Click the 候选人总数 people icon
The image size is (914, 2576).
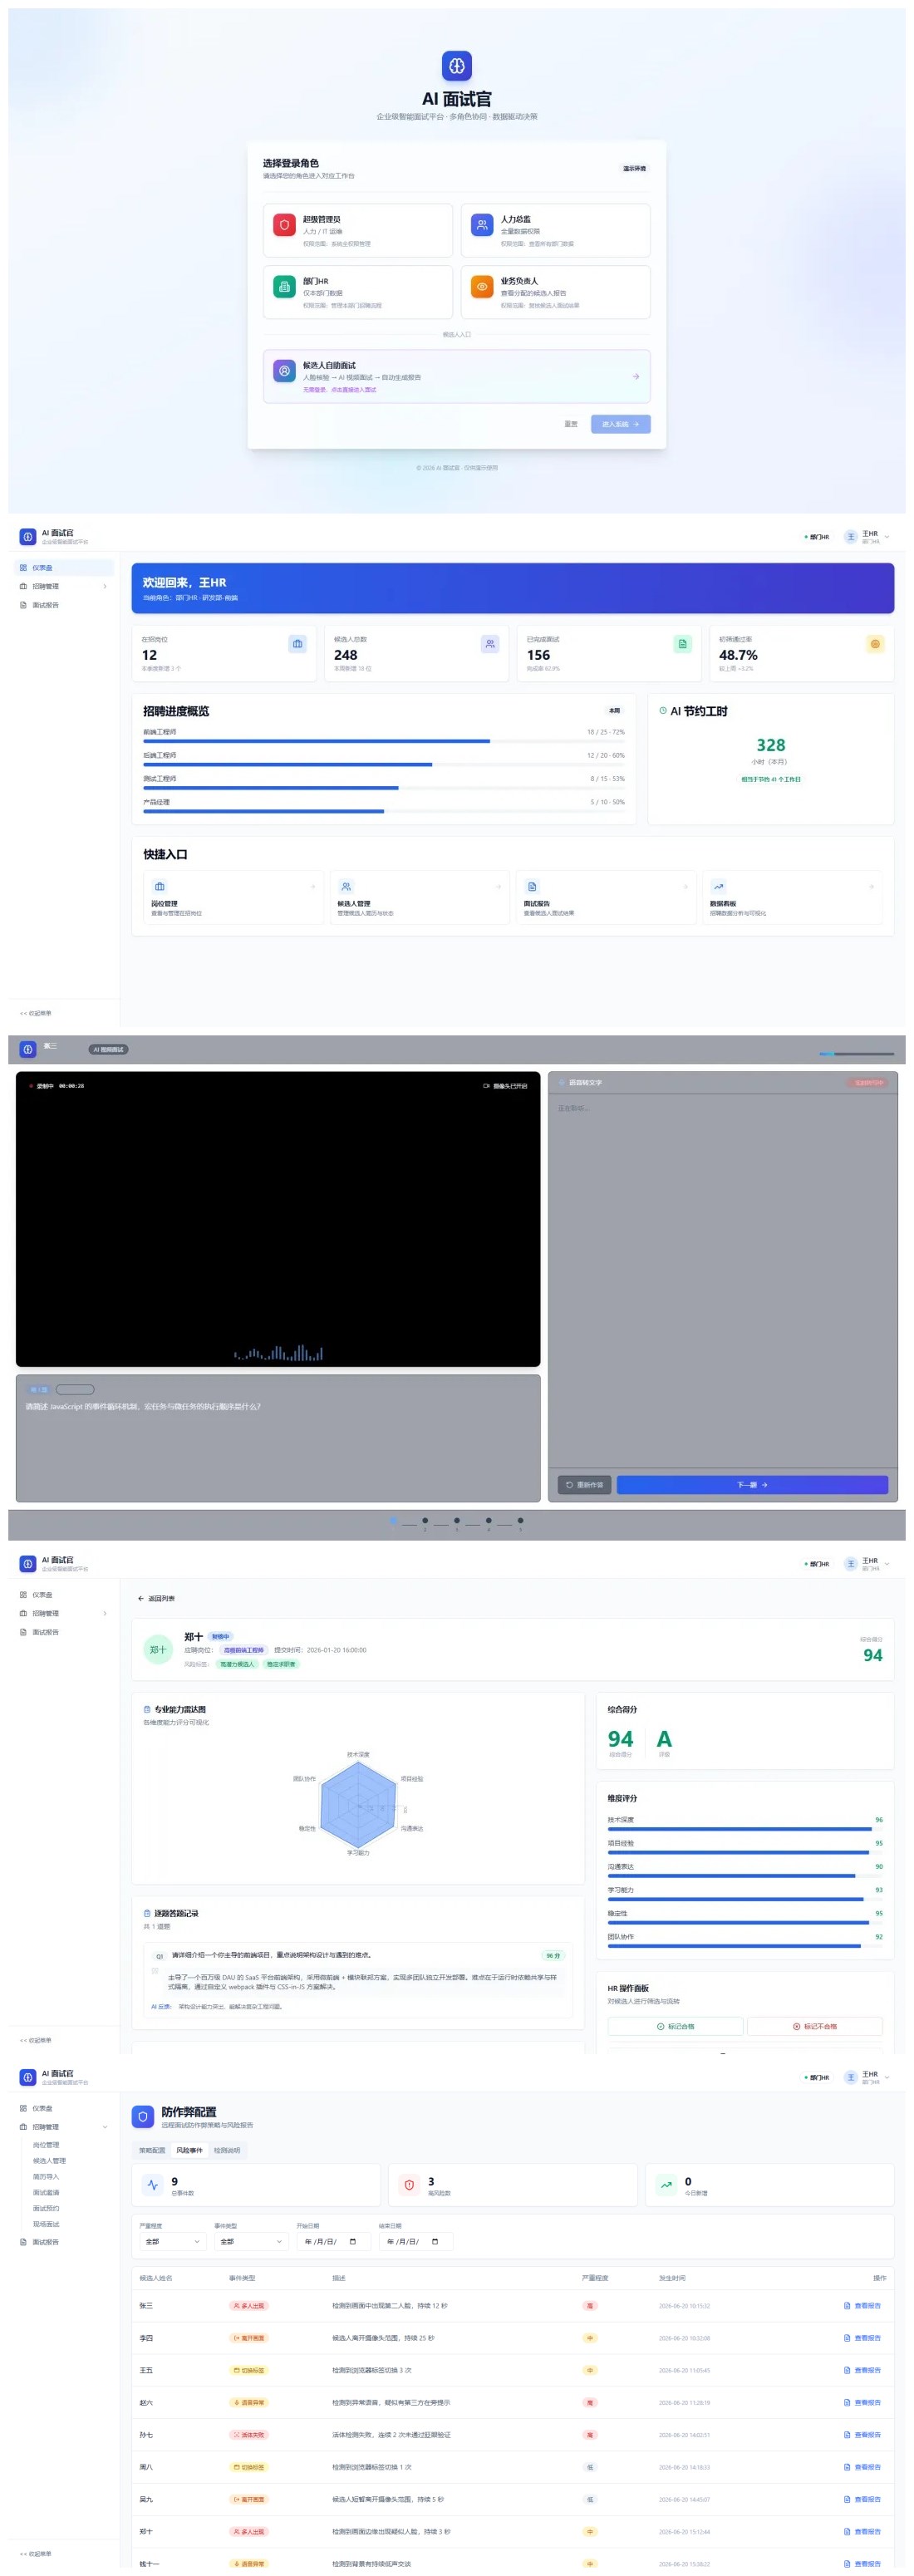pyautogui.click(x=490, y=644)
